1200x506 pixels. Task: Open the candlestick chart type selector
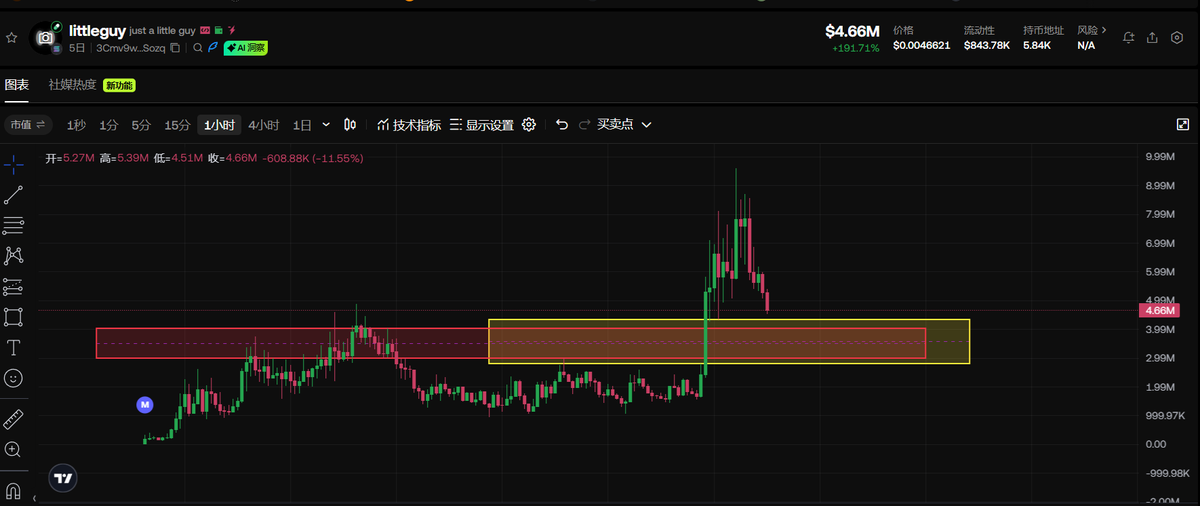coord(350,125)
